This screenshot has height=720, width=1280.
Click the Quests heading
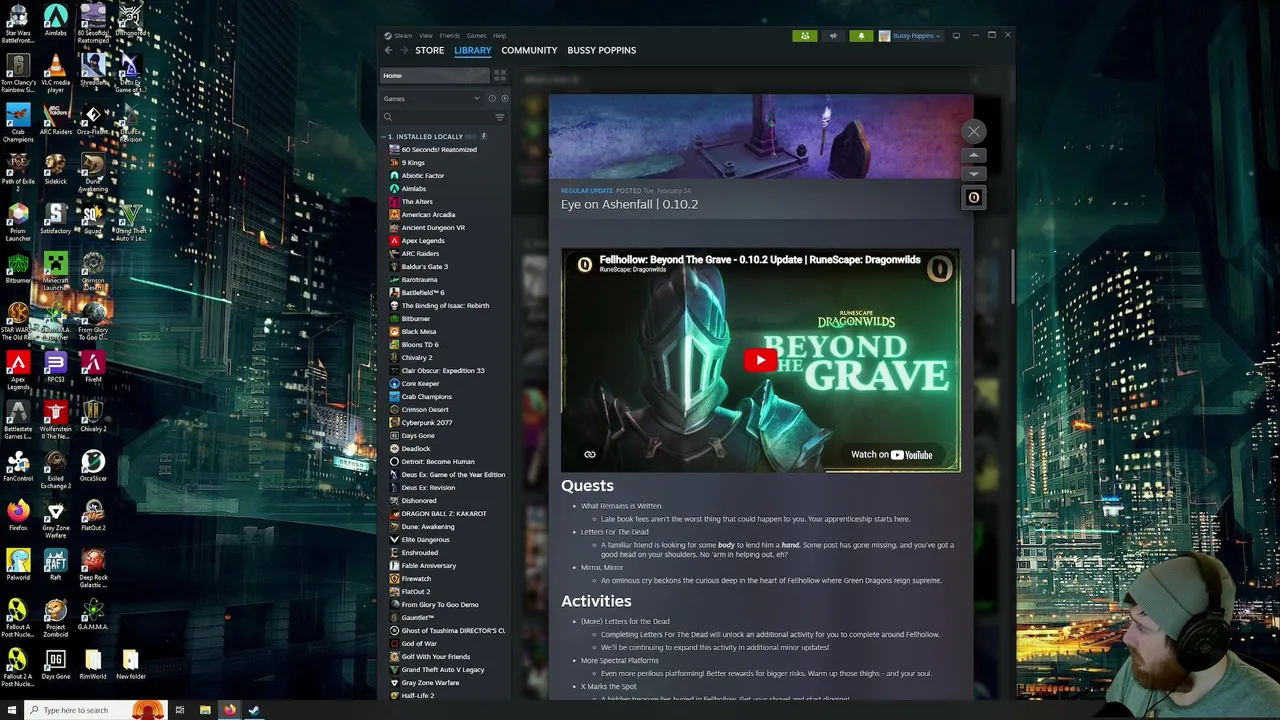point(587,486)
